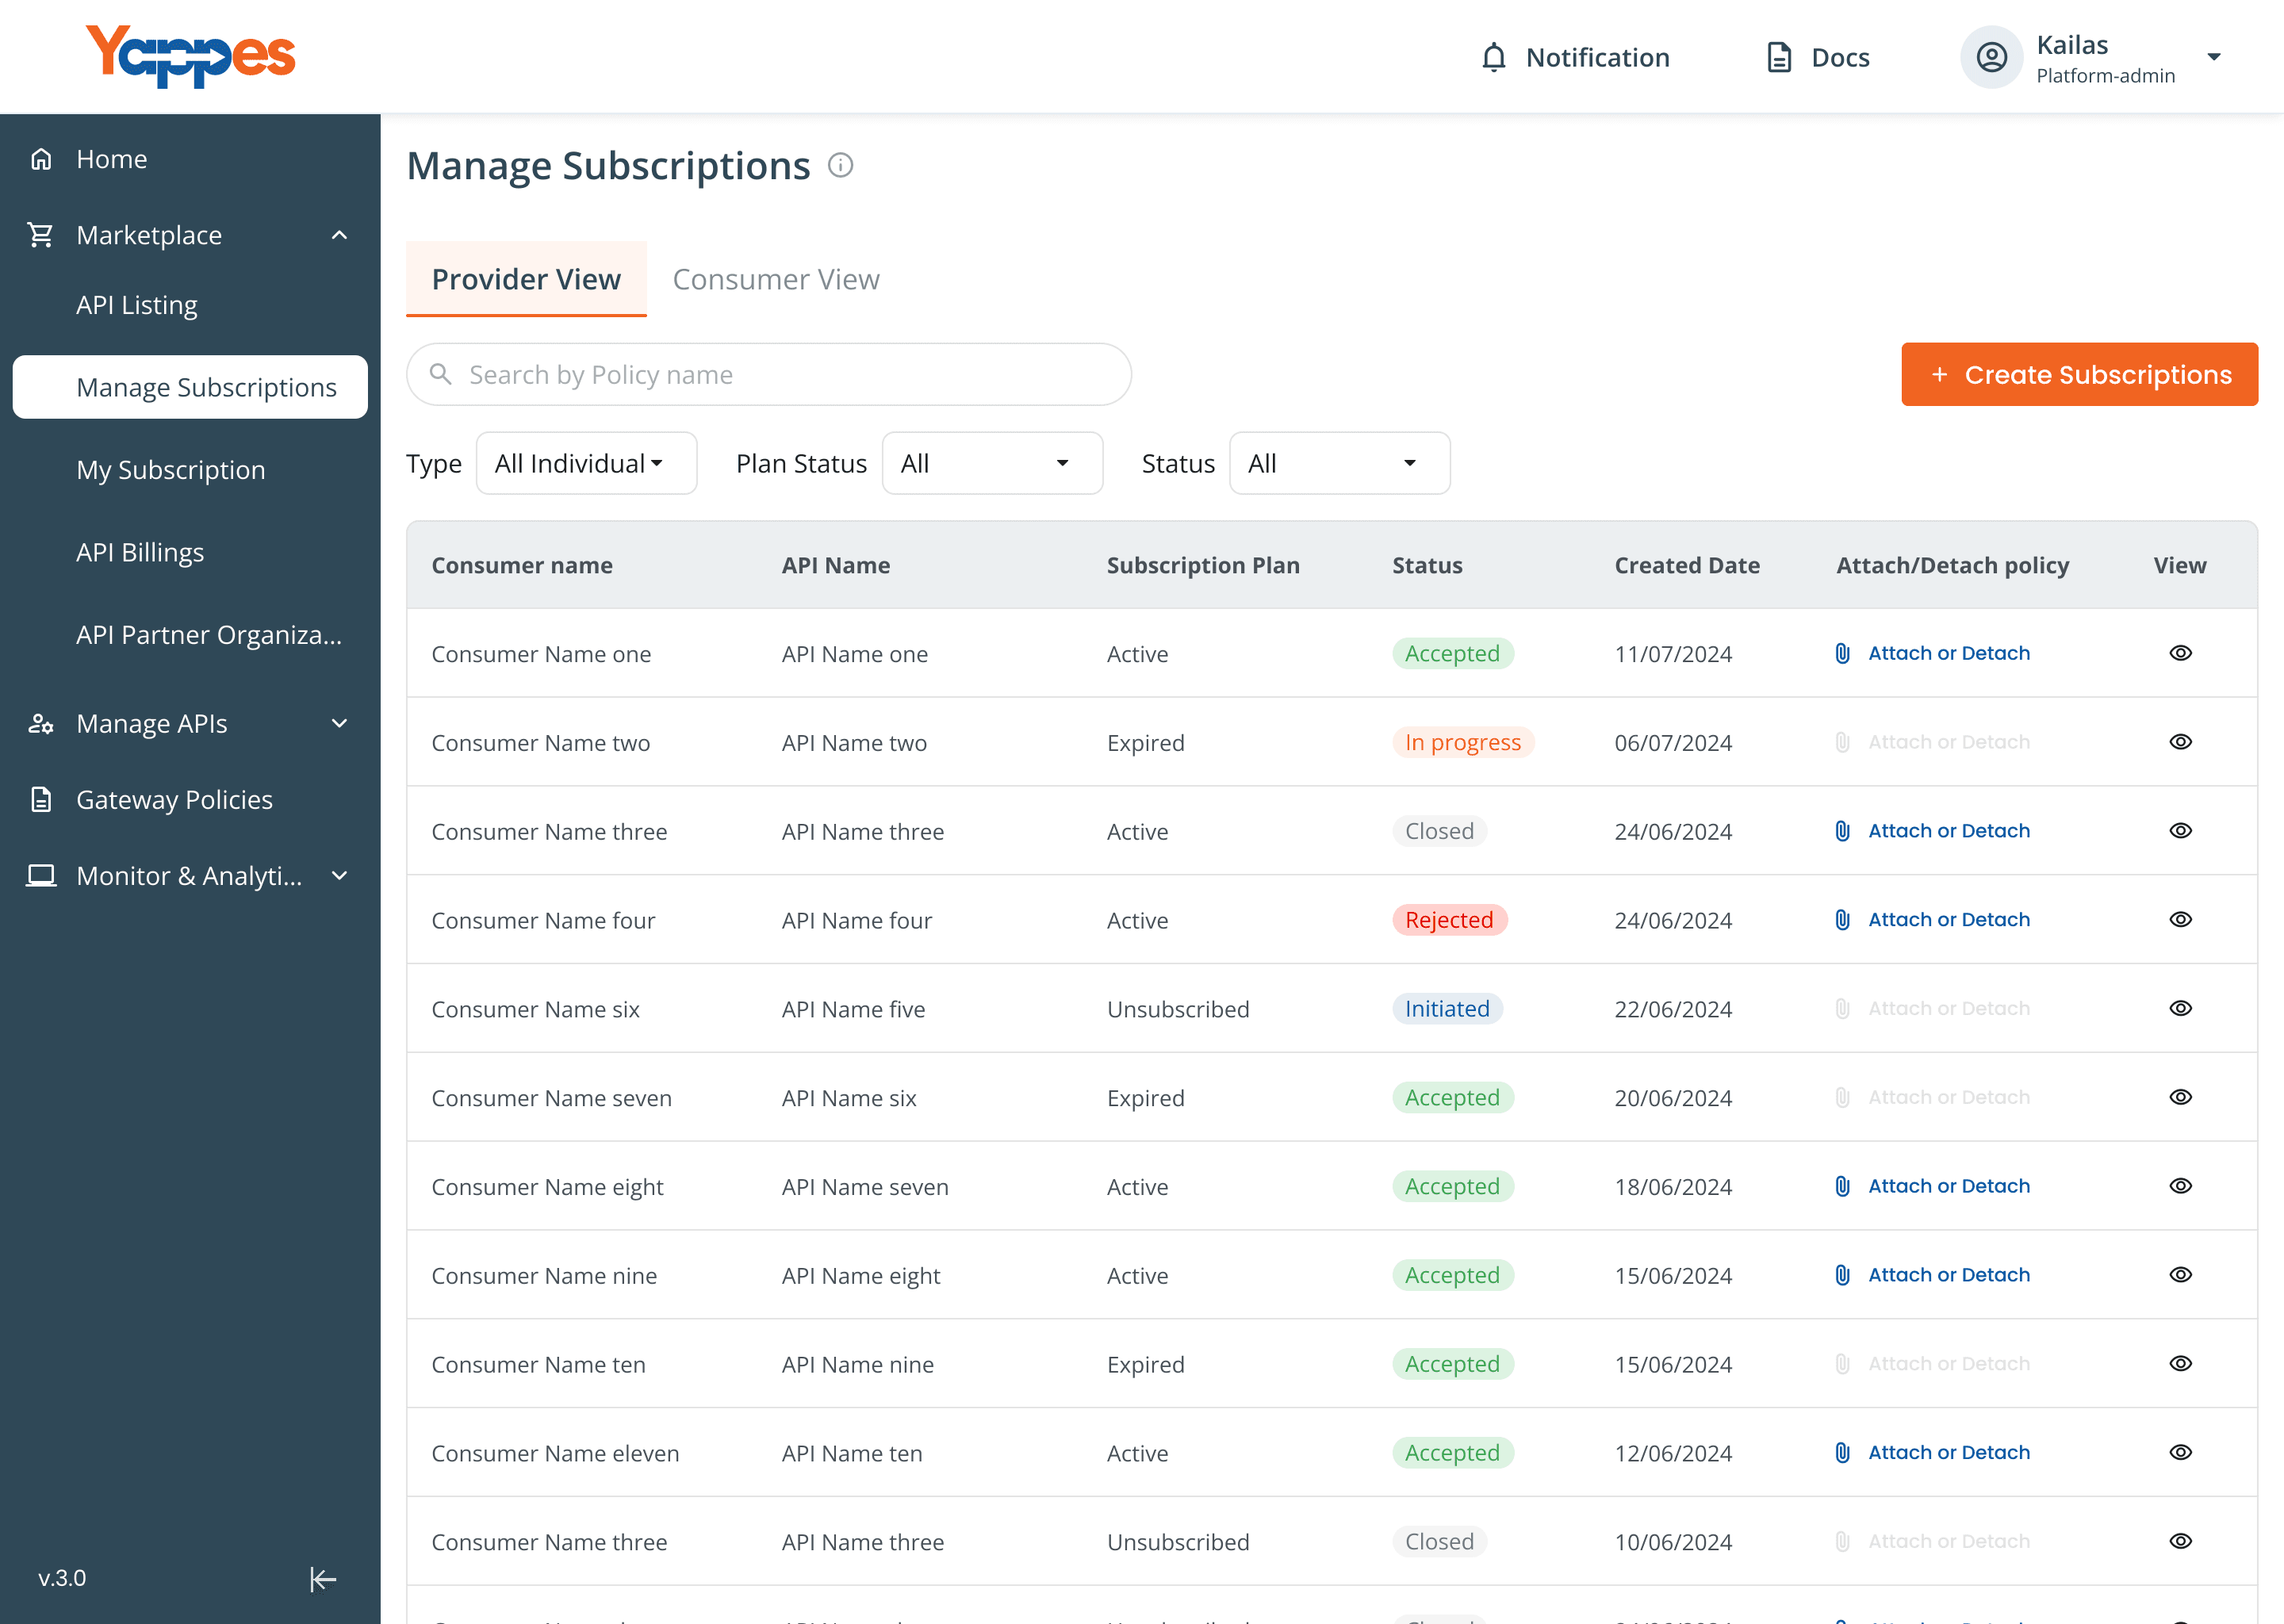Click the info icon beside Manage Subscriptions
This screenshot has width=2284, height=1624.
point(840,165)
